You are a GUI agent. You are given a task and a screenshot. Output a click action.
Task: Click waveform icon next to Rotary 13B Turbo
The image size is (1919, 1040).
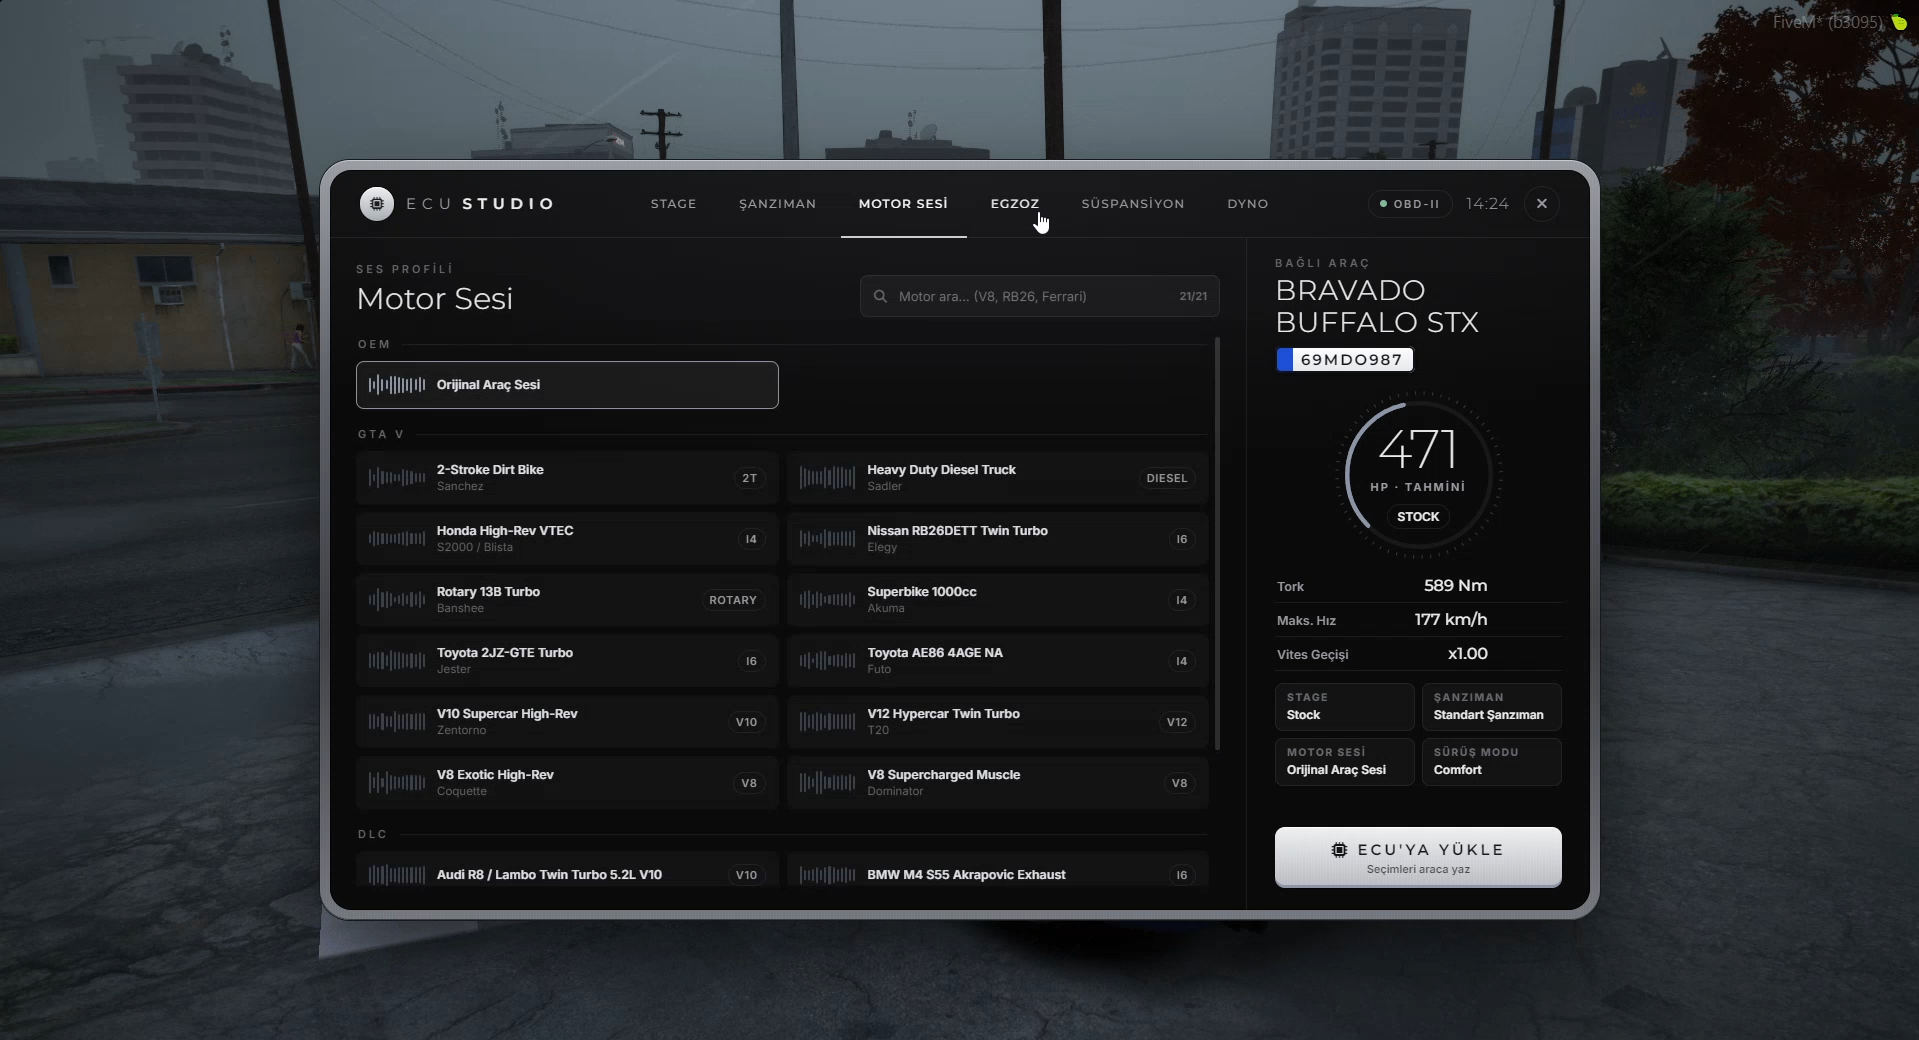tap(397, 600)
